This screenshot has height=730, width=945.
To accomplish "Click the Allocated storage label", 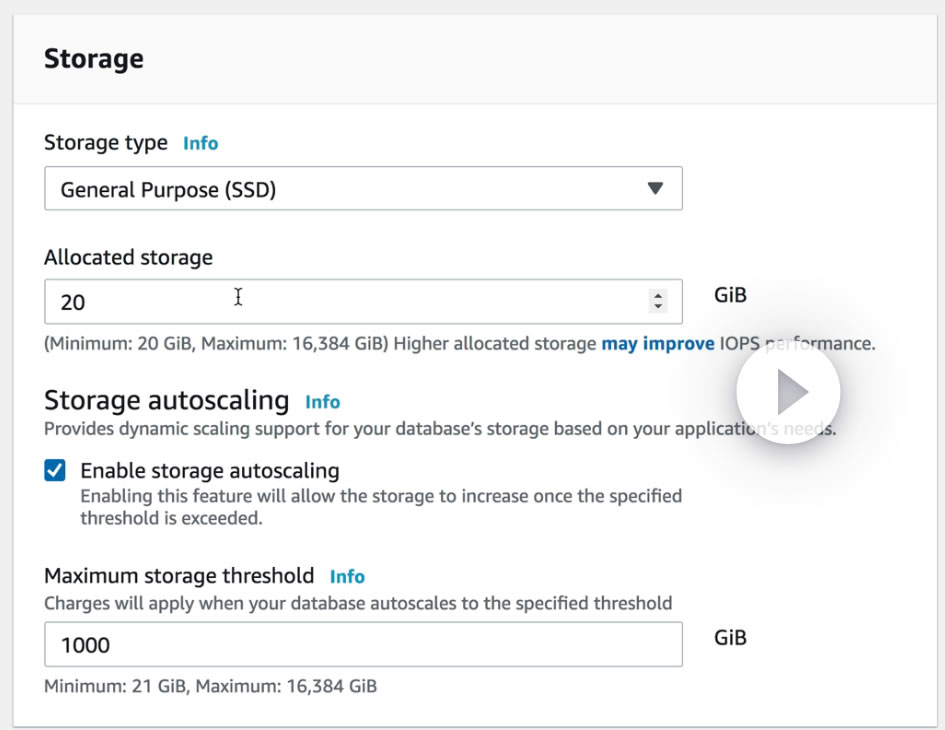I will (x=128, y=258).
